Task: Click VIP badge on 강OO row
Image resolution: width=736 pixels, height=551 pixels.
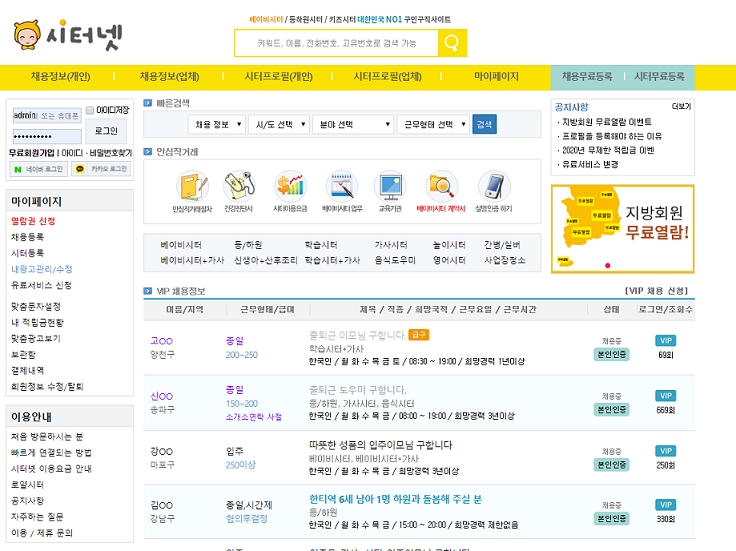Action: 666,451
